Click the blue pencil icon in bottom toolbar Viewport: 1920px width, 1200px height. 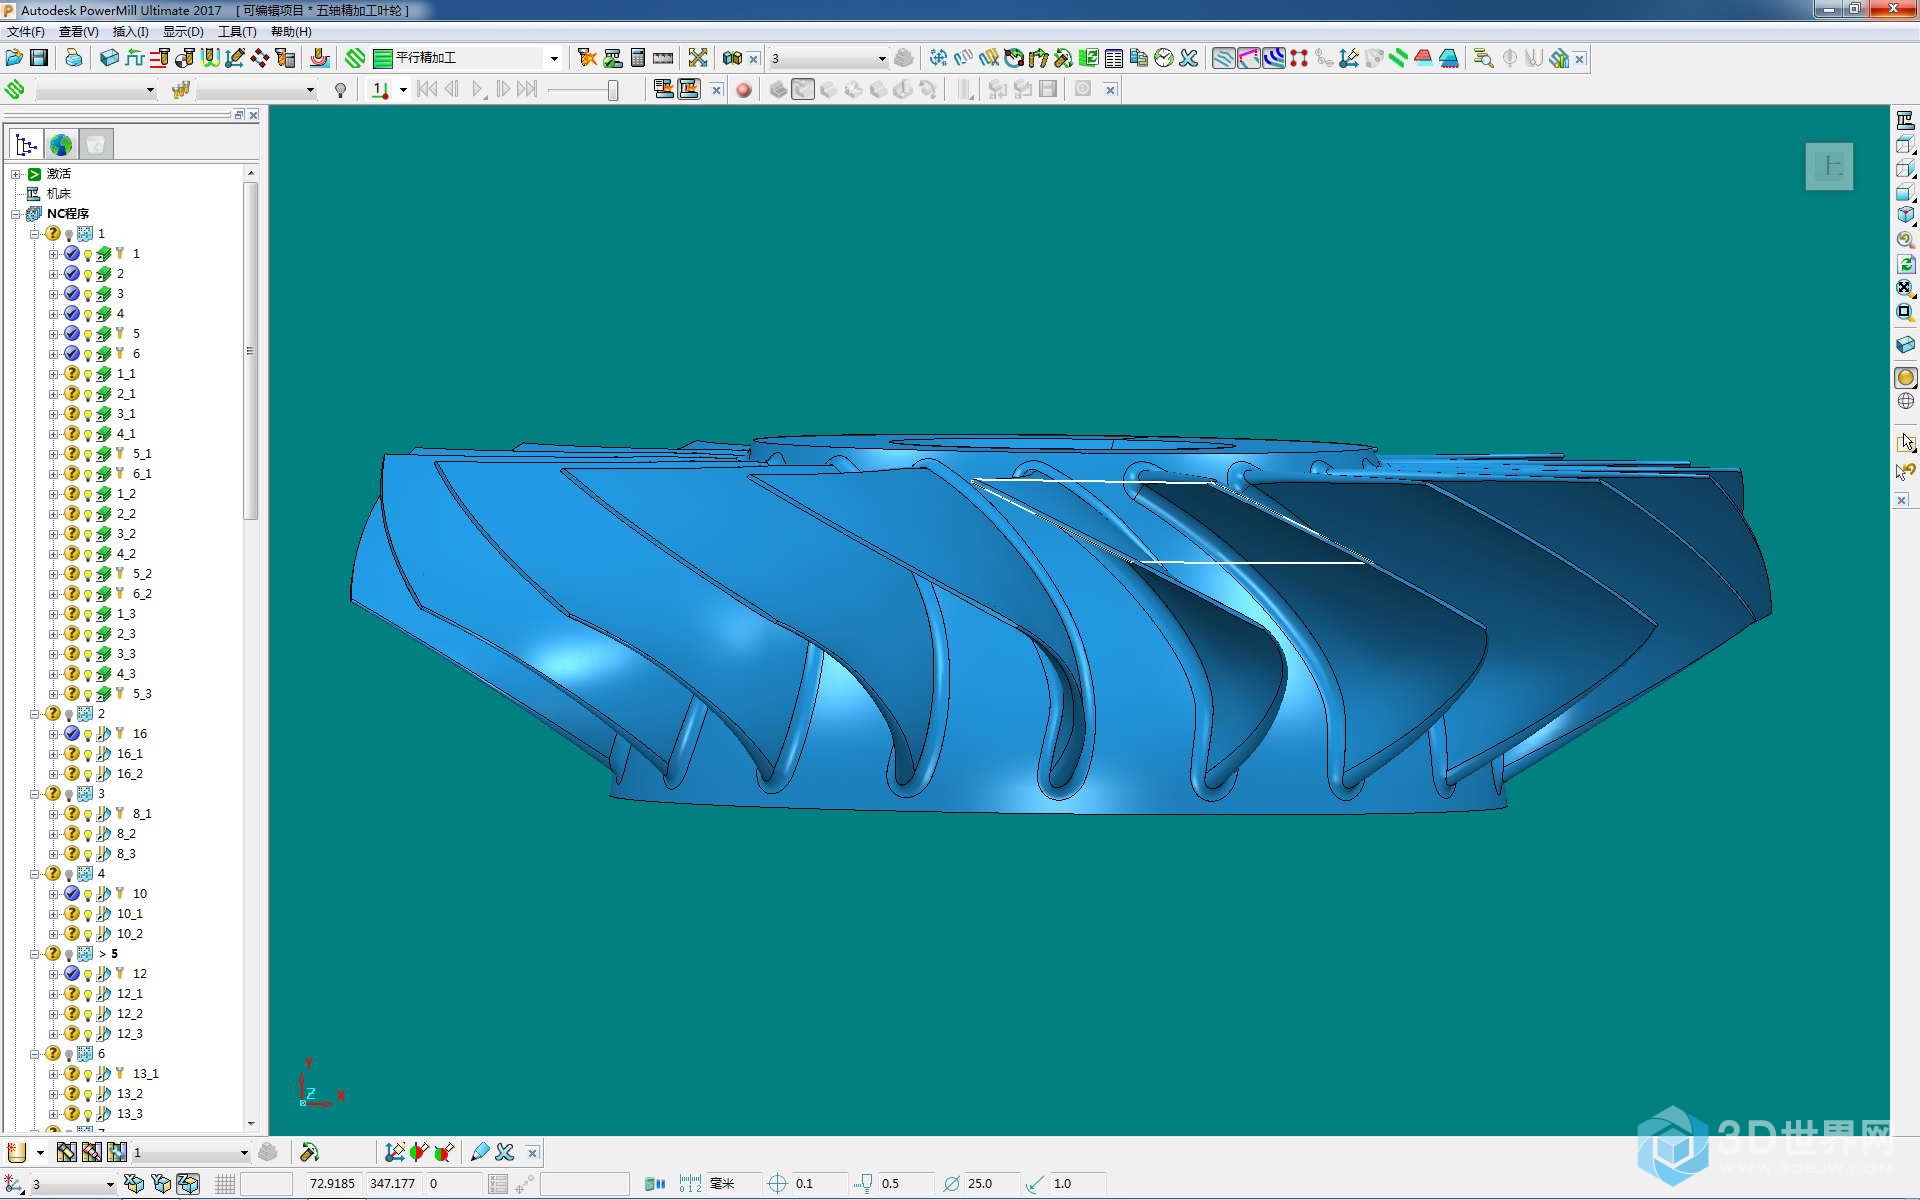click(480, 1152)
